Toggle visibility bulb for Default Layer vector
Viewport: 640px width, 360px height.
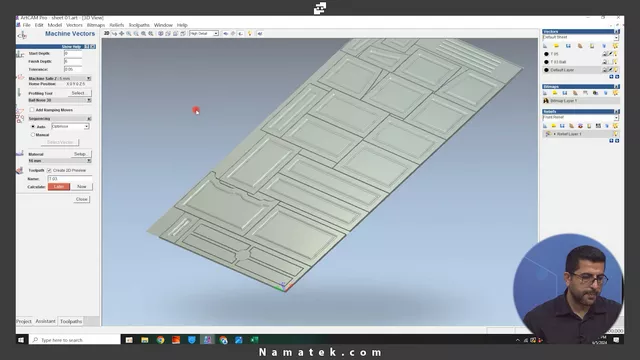[x=615, y=70]
